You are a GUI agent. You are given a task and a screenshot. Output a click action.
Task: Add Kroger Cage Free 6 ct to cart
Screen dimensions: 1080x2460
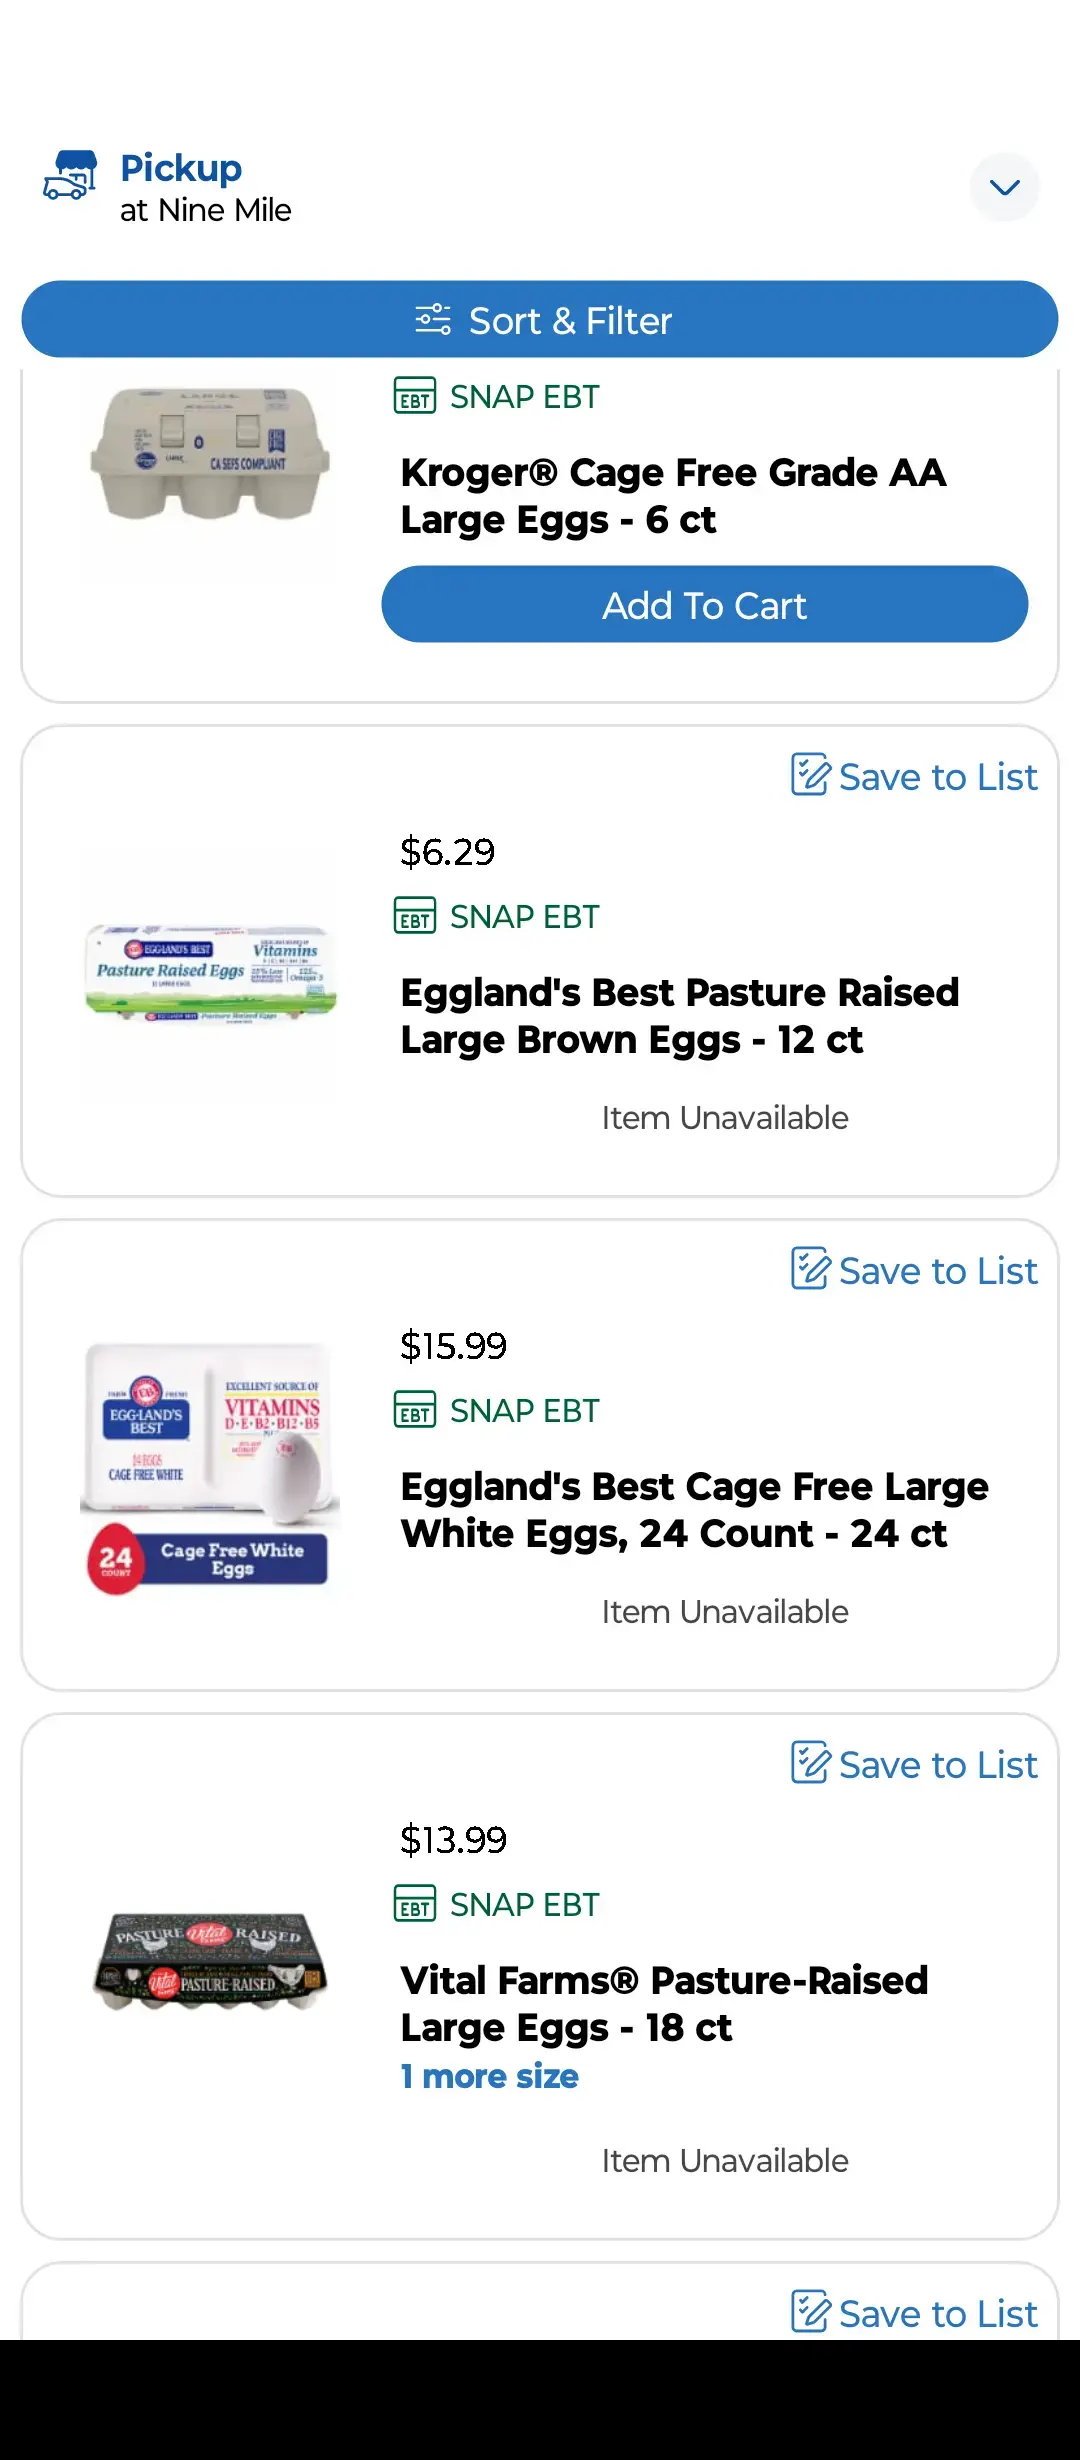tap(704, 605)
